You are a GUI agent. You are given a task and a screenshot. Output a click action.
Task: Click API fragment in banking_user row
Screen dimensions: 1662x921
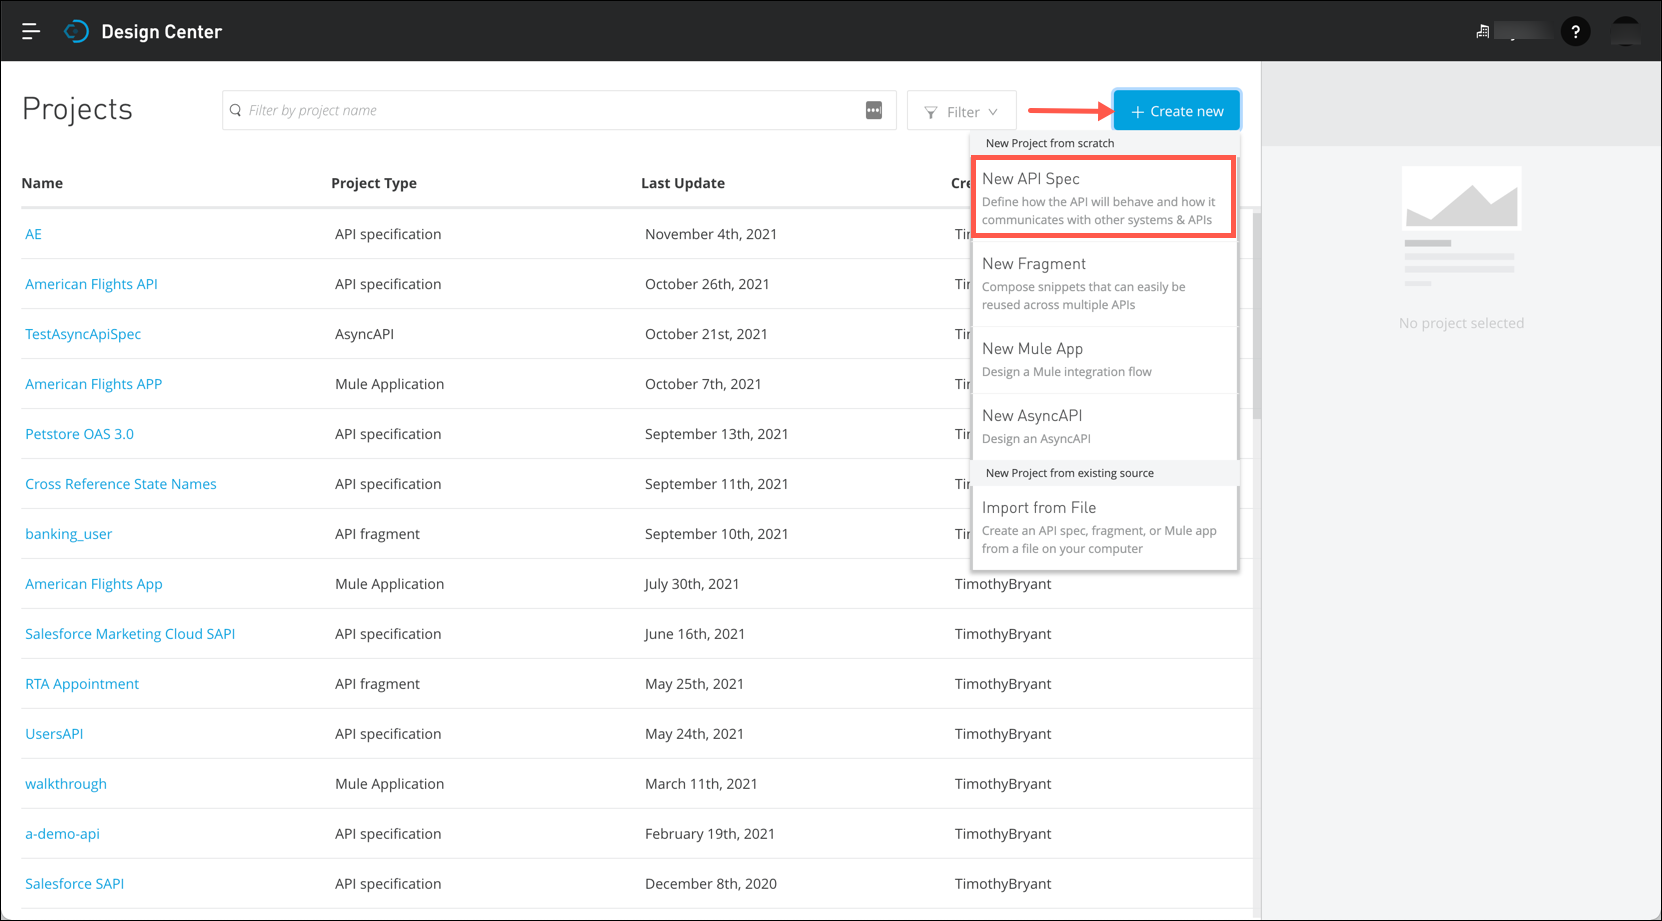(377, 534)
